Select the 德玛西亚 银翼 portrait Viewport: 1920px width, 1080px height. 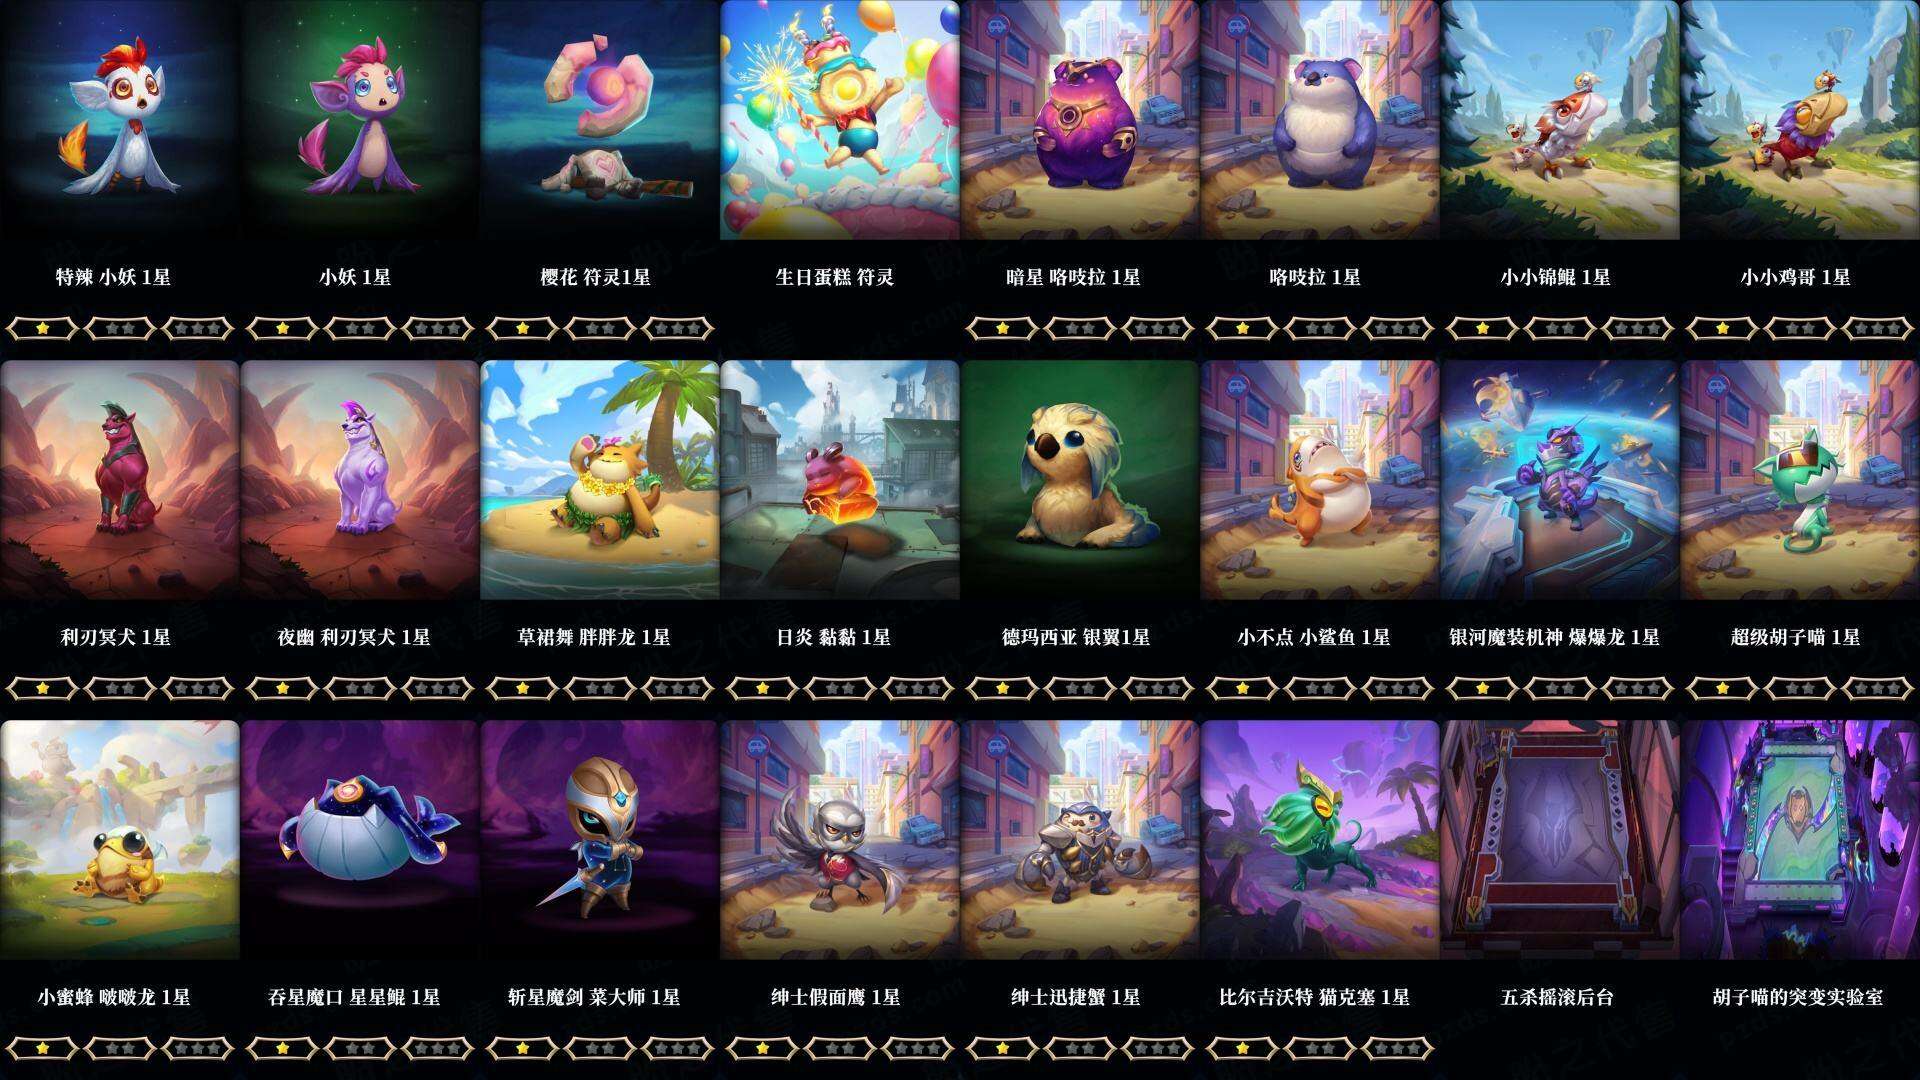(x=1080, y=480)
